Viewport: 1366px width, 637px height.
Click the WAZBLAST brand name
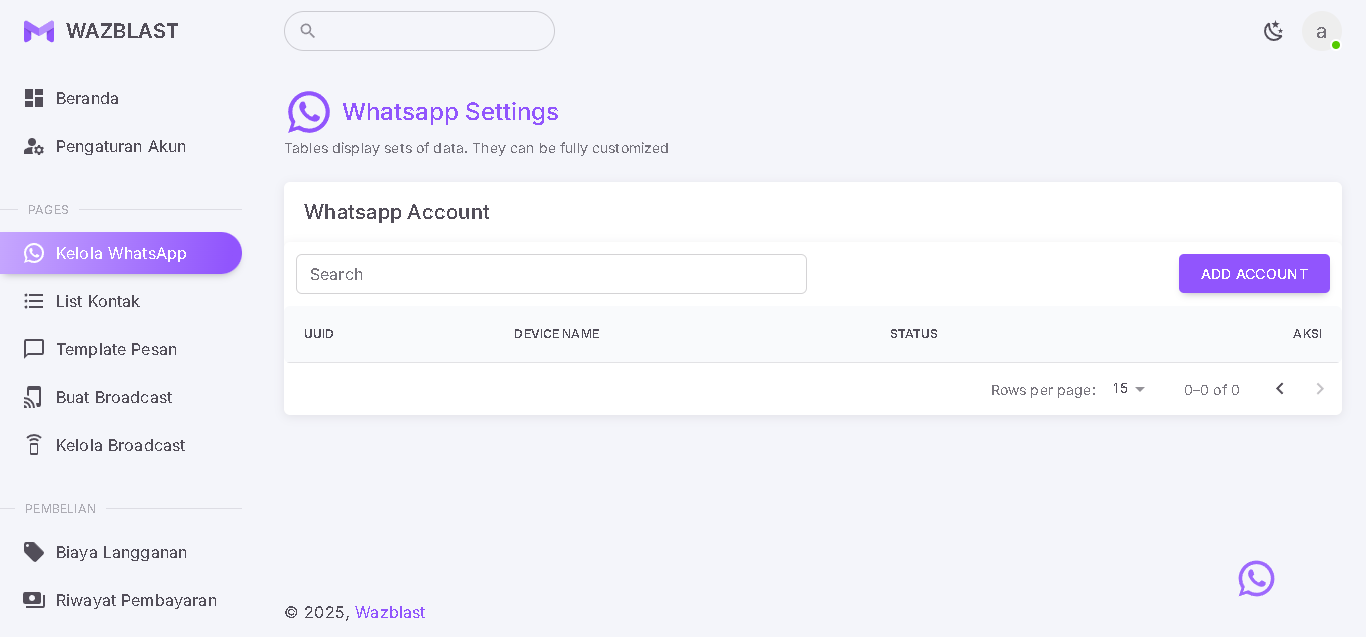(x=122, y=31)
